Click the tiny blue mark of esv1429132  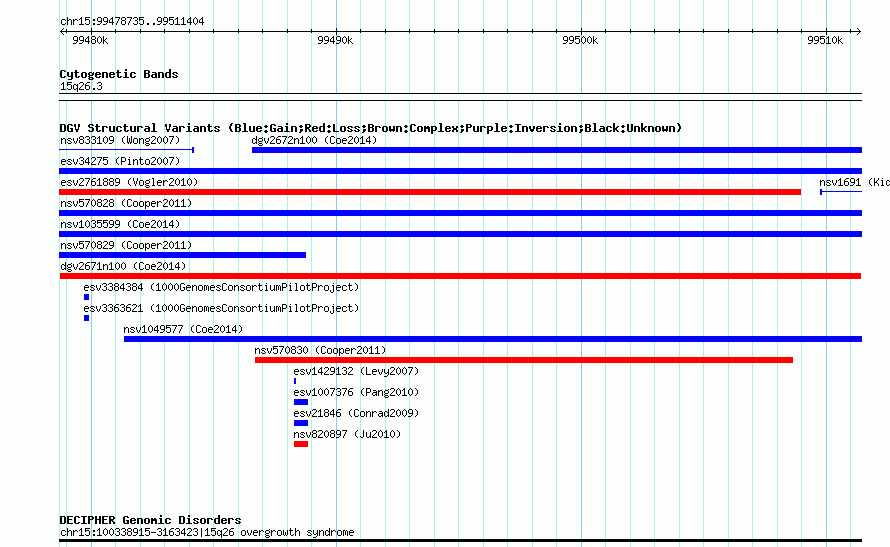coord(295,381)
